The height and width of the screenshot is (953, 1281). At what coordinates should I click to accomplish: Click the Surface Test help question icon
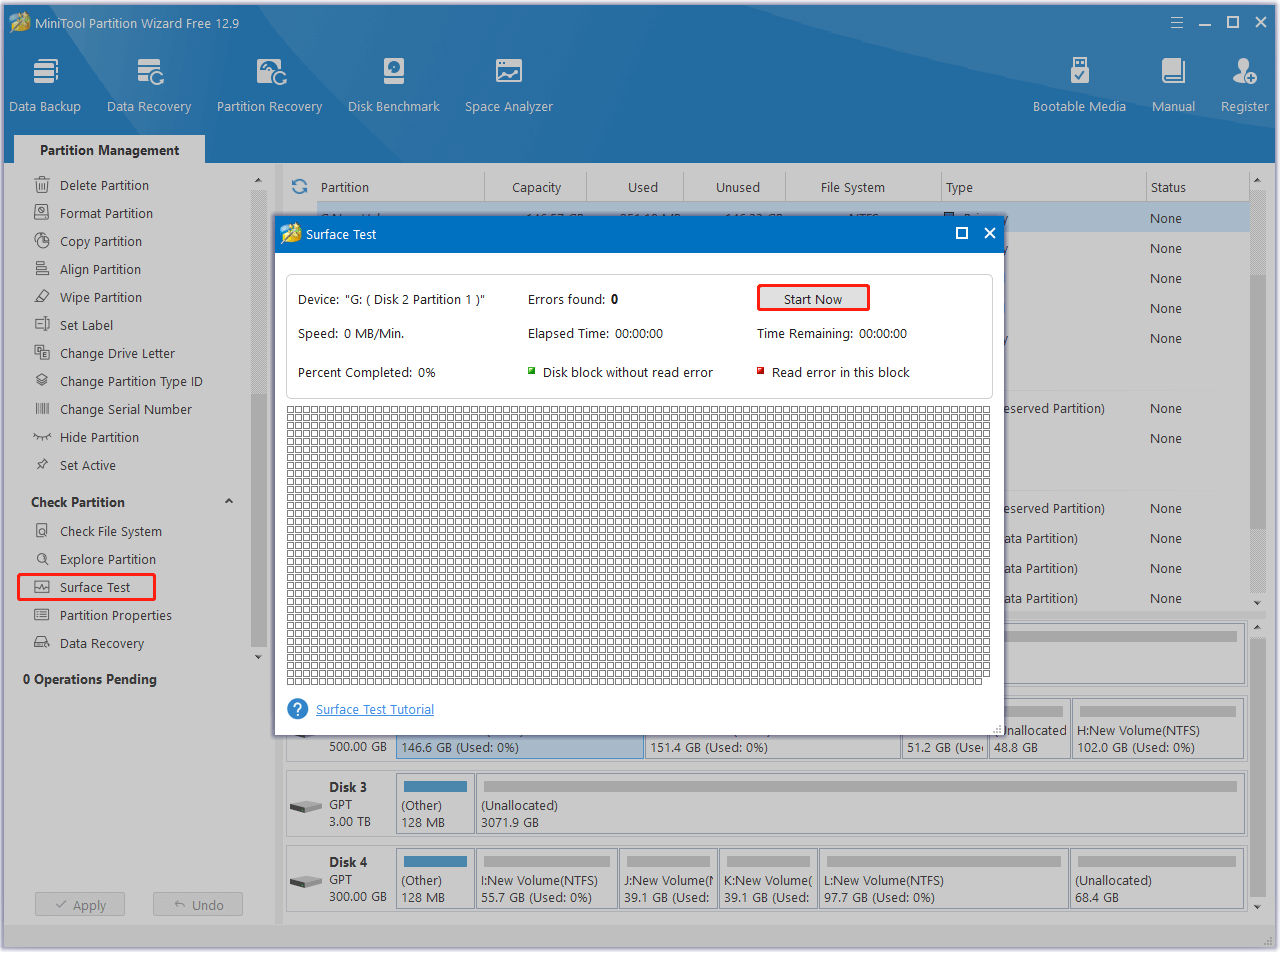pyautogui.click(x=297, y=709)
